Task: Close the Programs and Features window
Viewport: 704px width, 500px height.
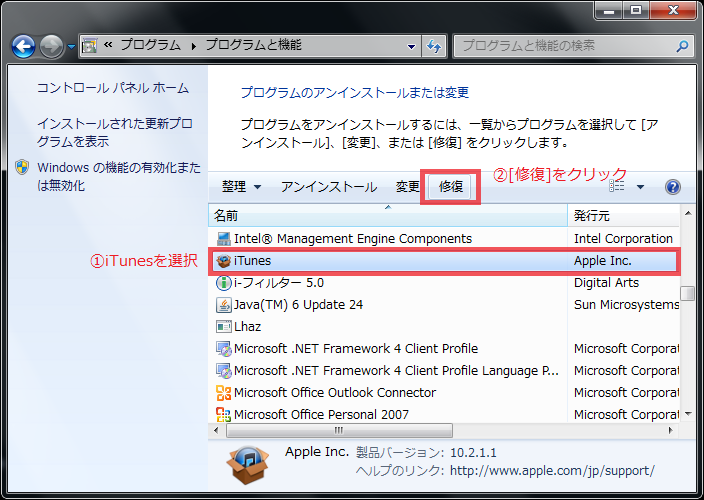Action: tap(673, 10)
